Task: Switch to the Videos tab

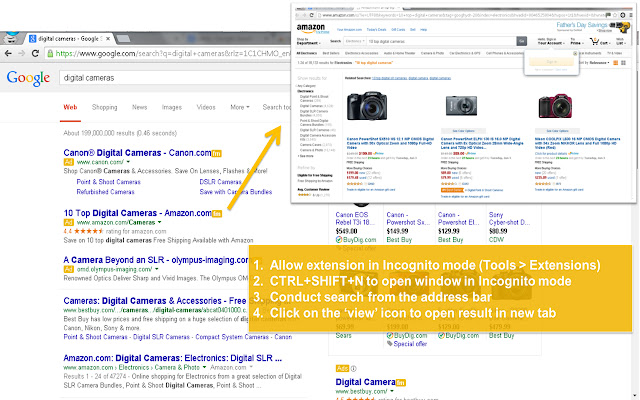Action: coord(206,107)
